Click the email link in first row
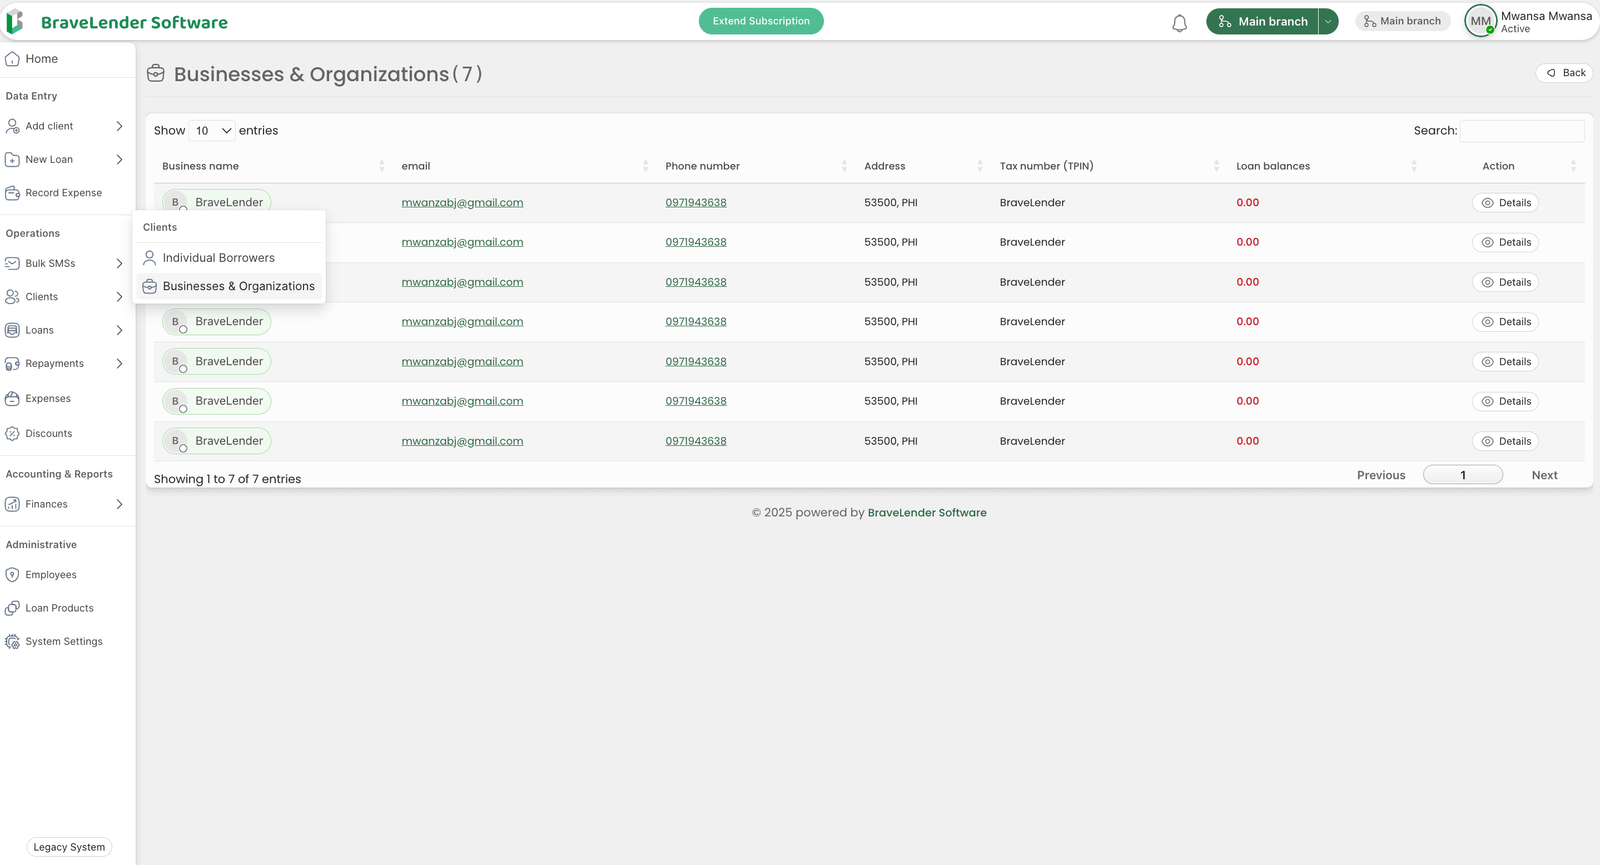This screenshot has height=865, width=1600. click(x=462, y=203)
